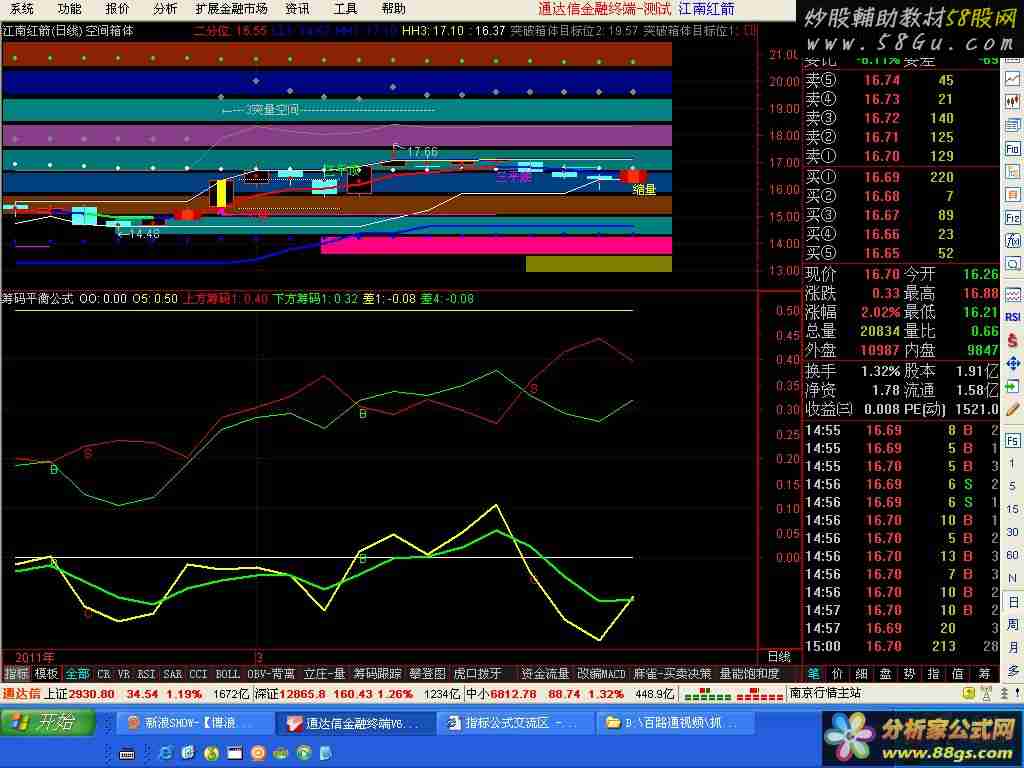This screenshot has height=768, width=1024.
Task: Select the 模板 tab at bottom
Action: (46, 673)
